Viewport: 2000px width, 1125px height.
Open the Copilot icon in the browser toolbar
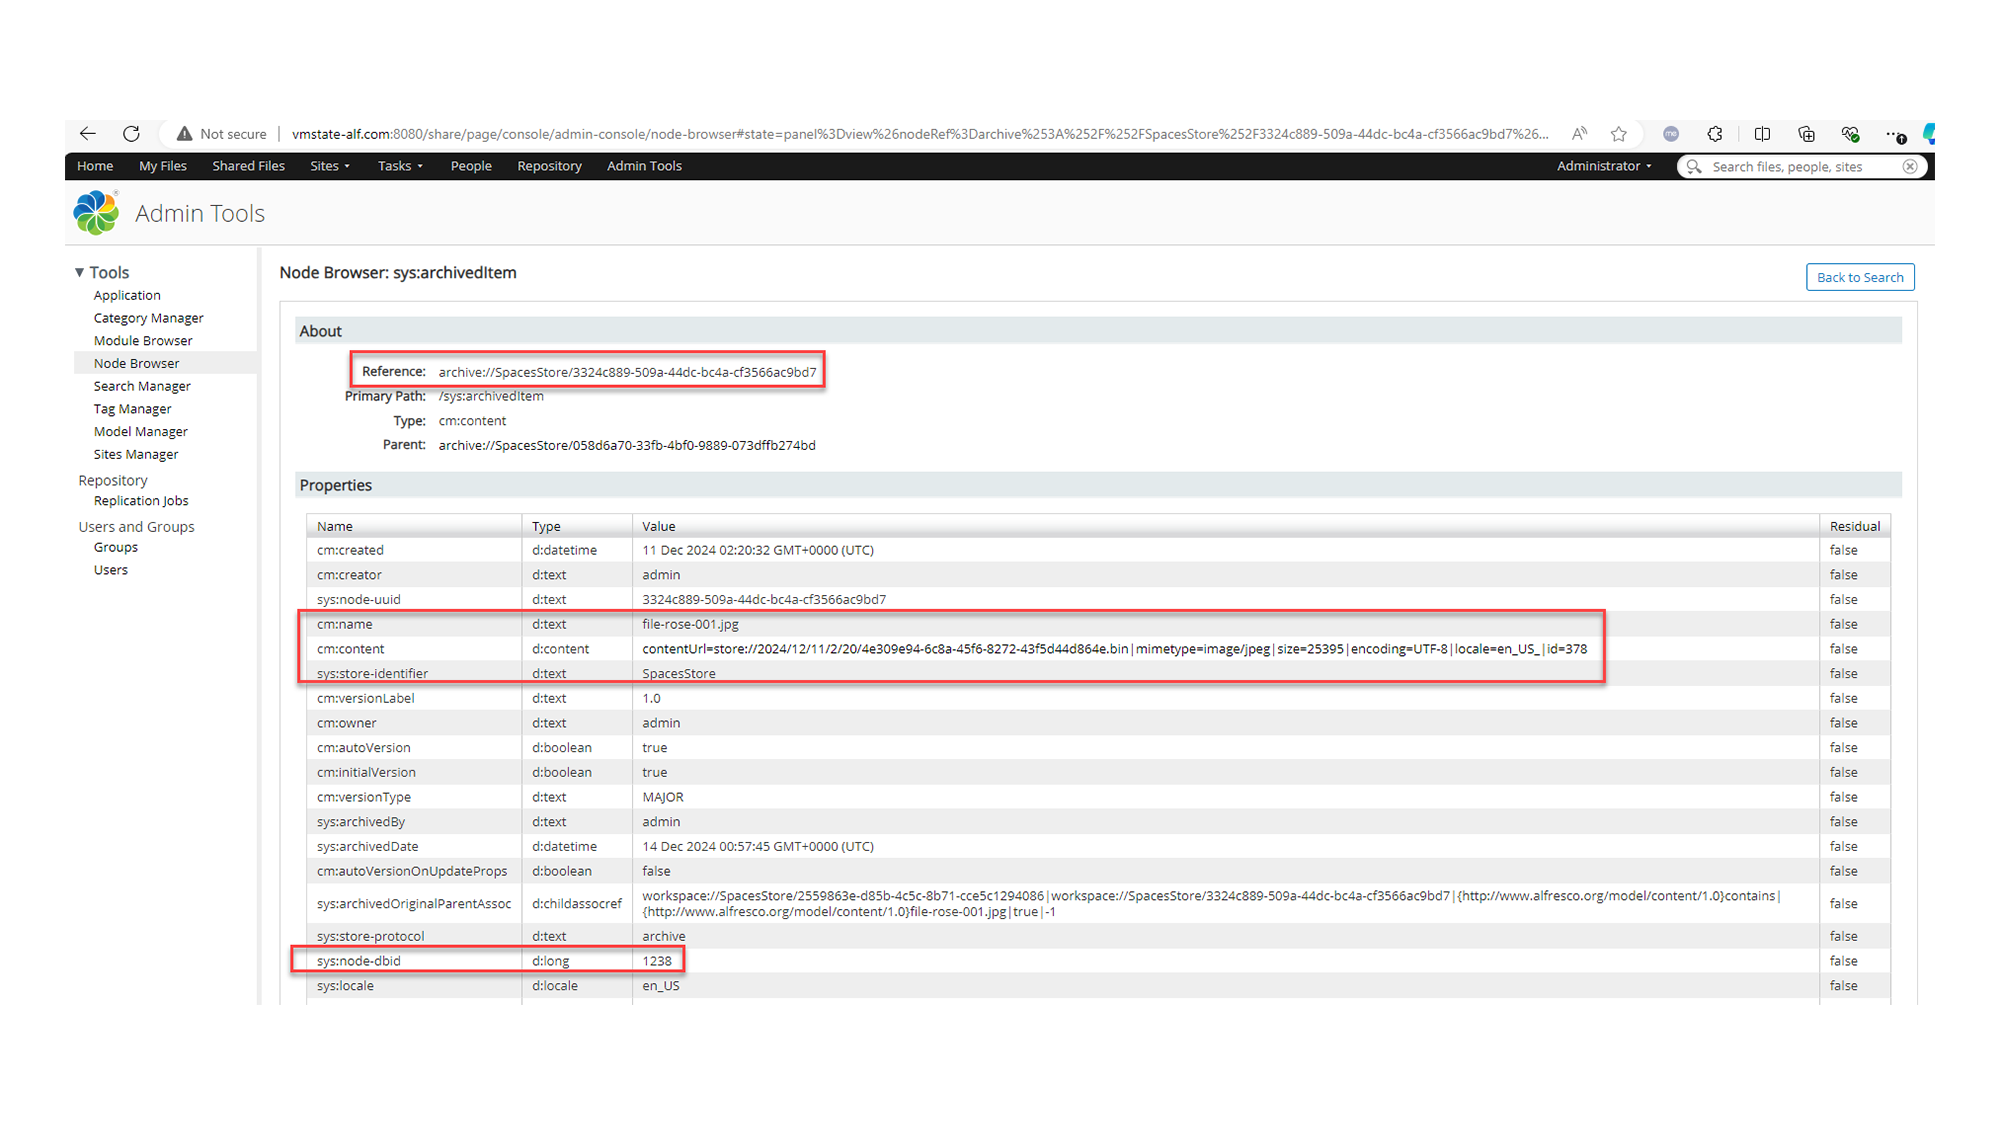(1928, 133)
